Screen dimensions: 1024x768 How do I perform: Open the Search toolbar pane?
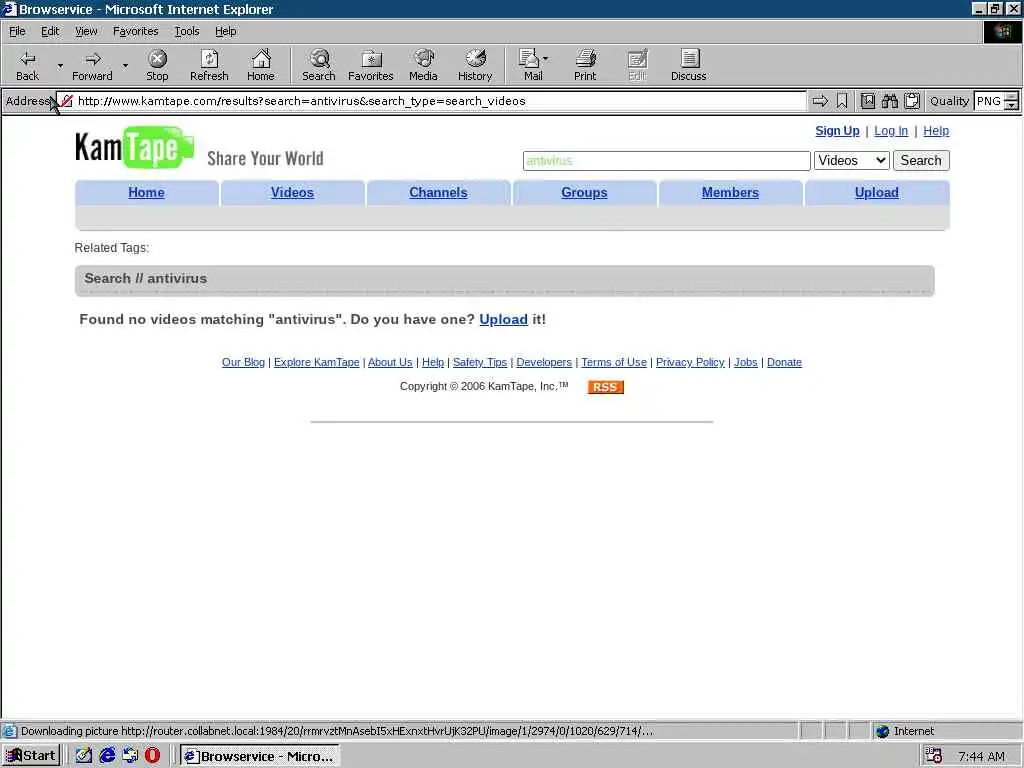coord(319,65)
